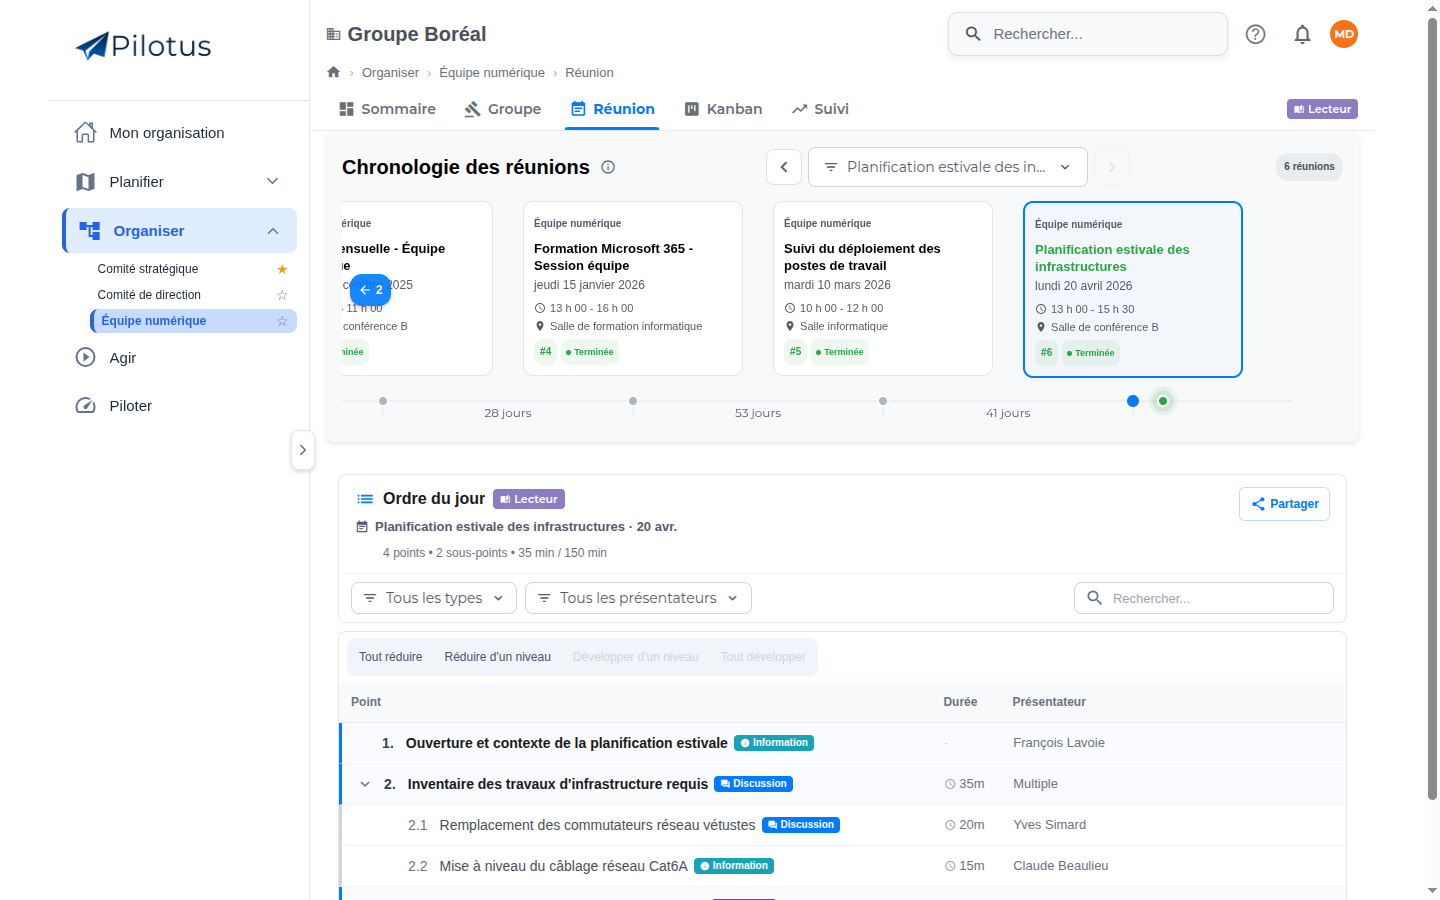Open notifications bell icon
The image size is (1440, 900).
click(x=1302, y=34)
